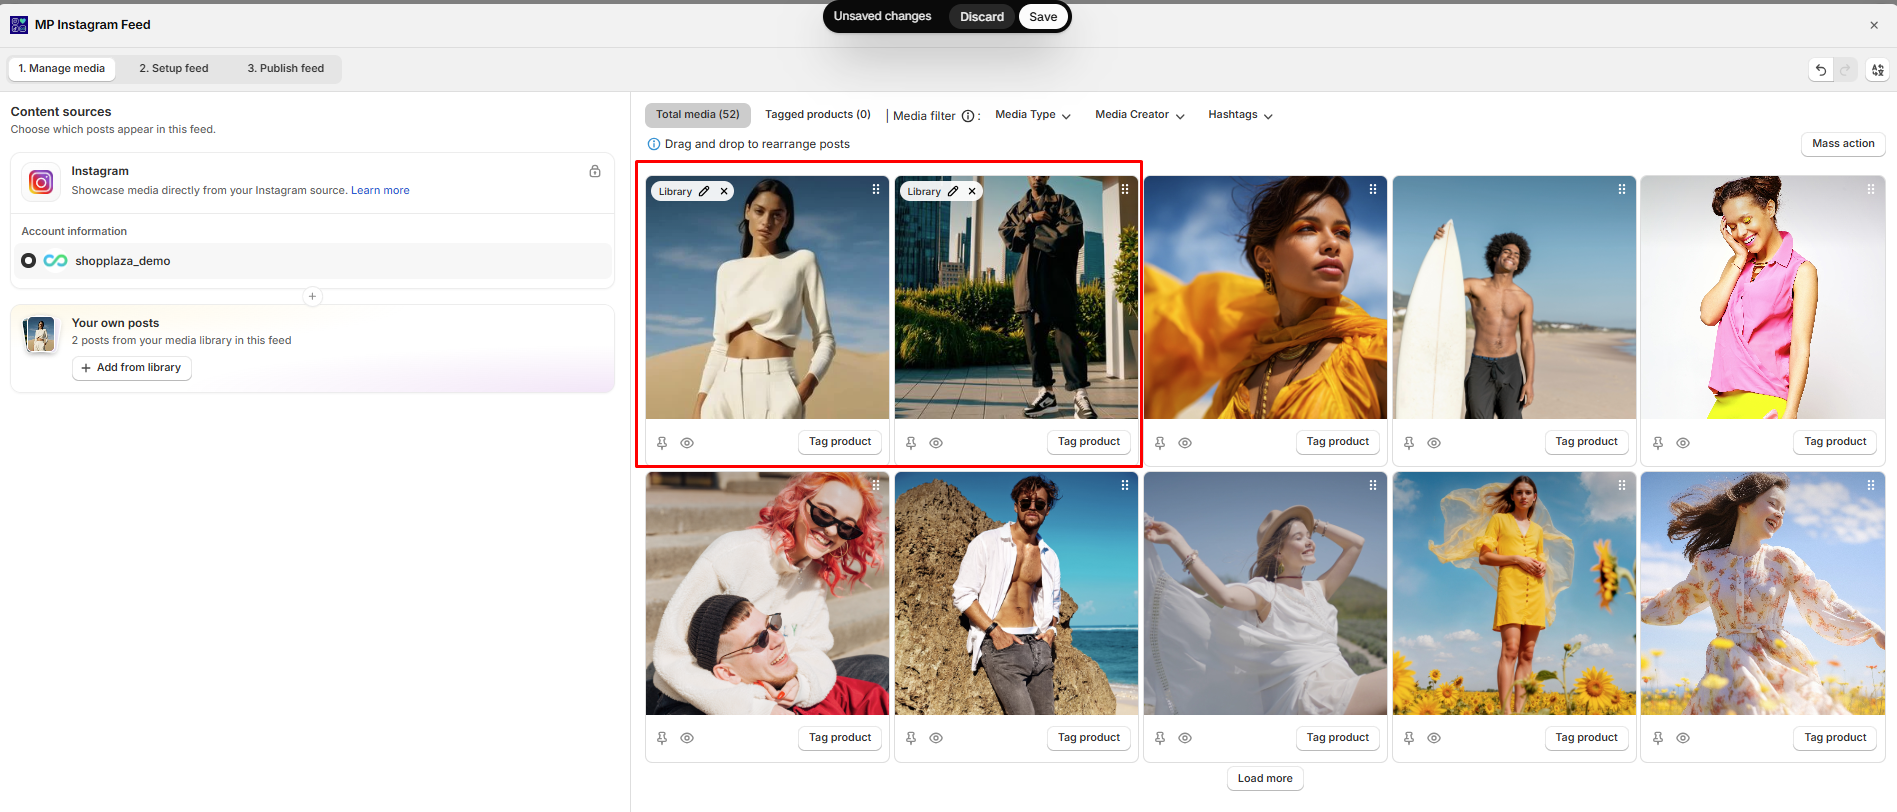The width and height of the screenshot is (1897, 812).
Task: Click the undo arrow icon
Action: (1821, 70)
